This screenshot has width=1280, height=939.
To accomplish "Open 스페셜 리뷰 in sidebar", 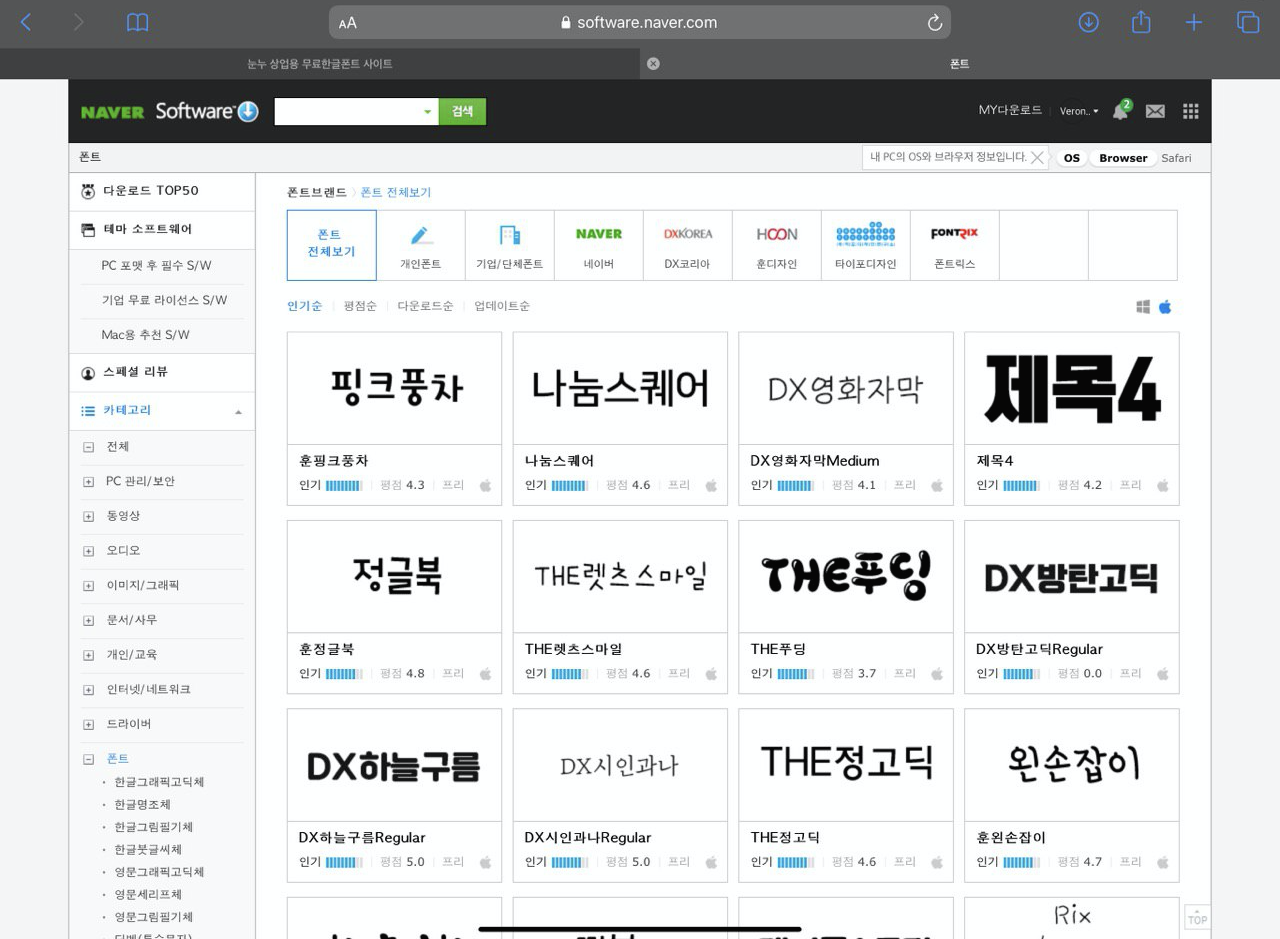I will [x=162, y=372].
